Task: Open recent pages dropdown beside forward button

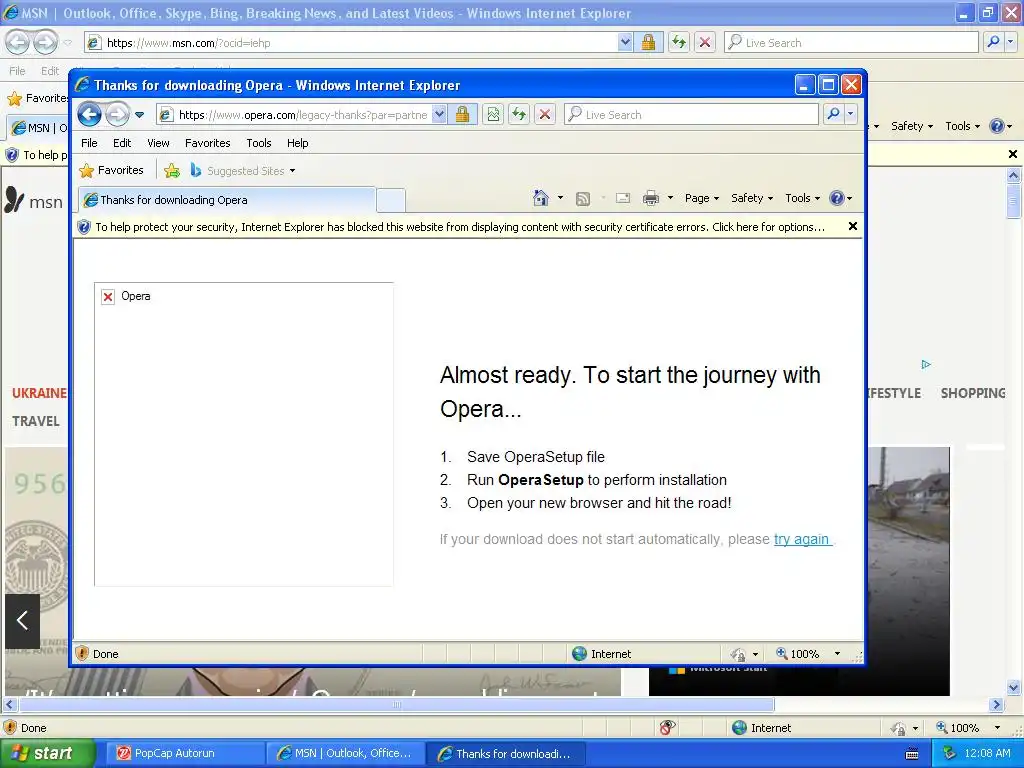Action: (139, 115)
